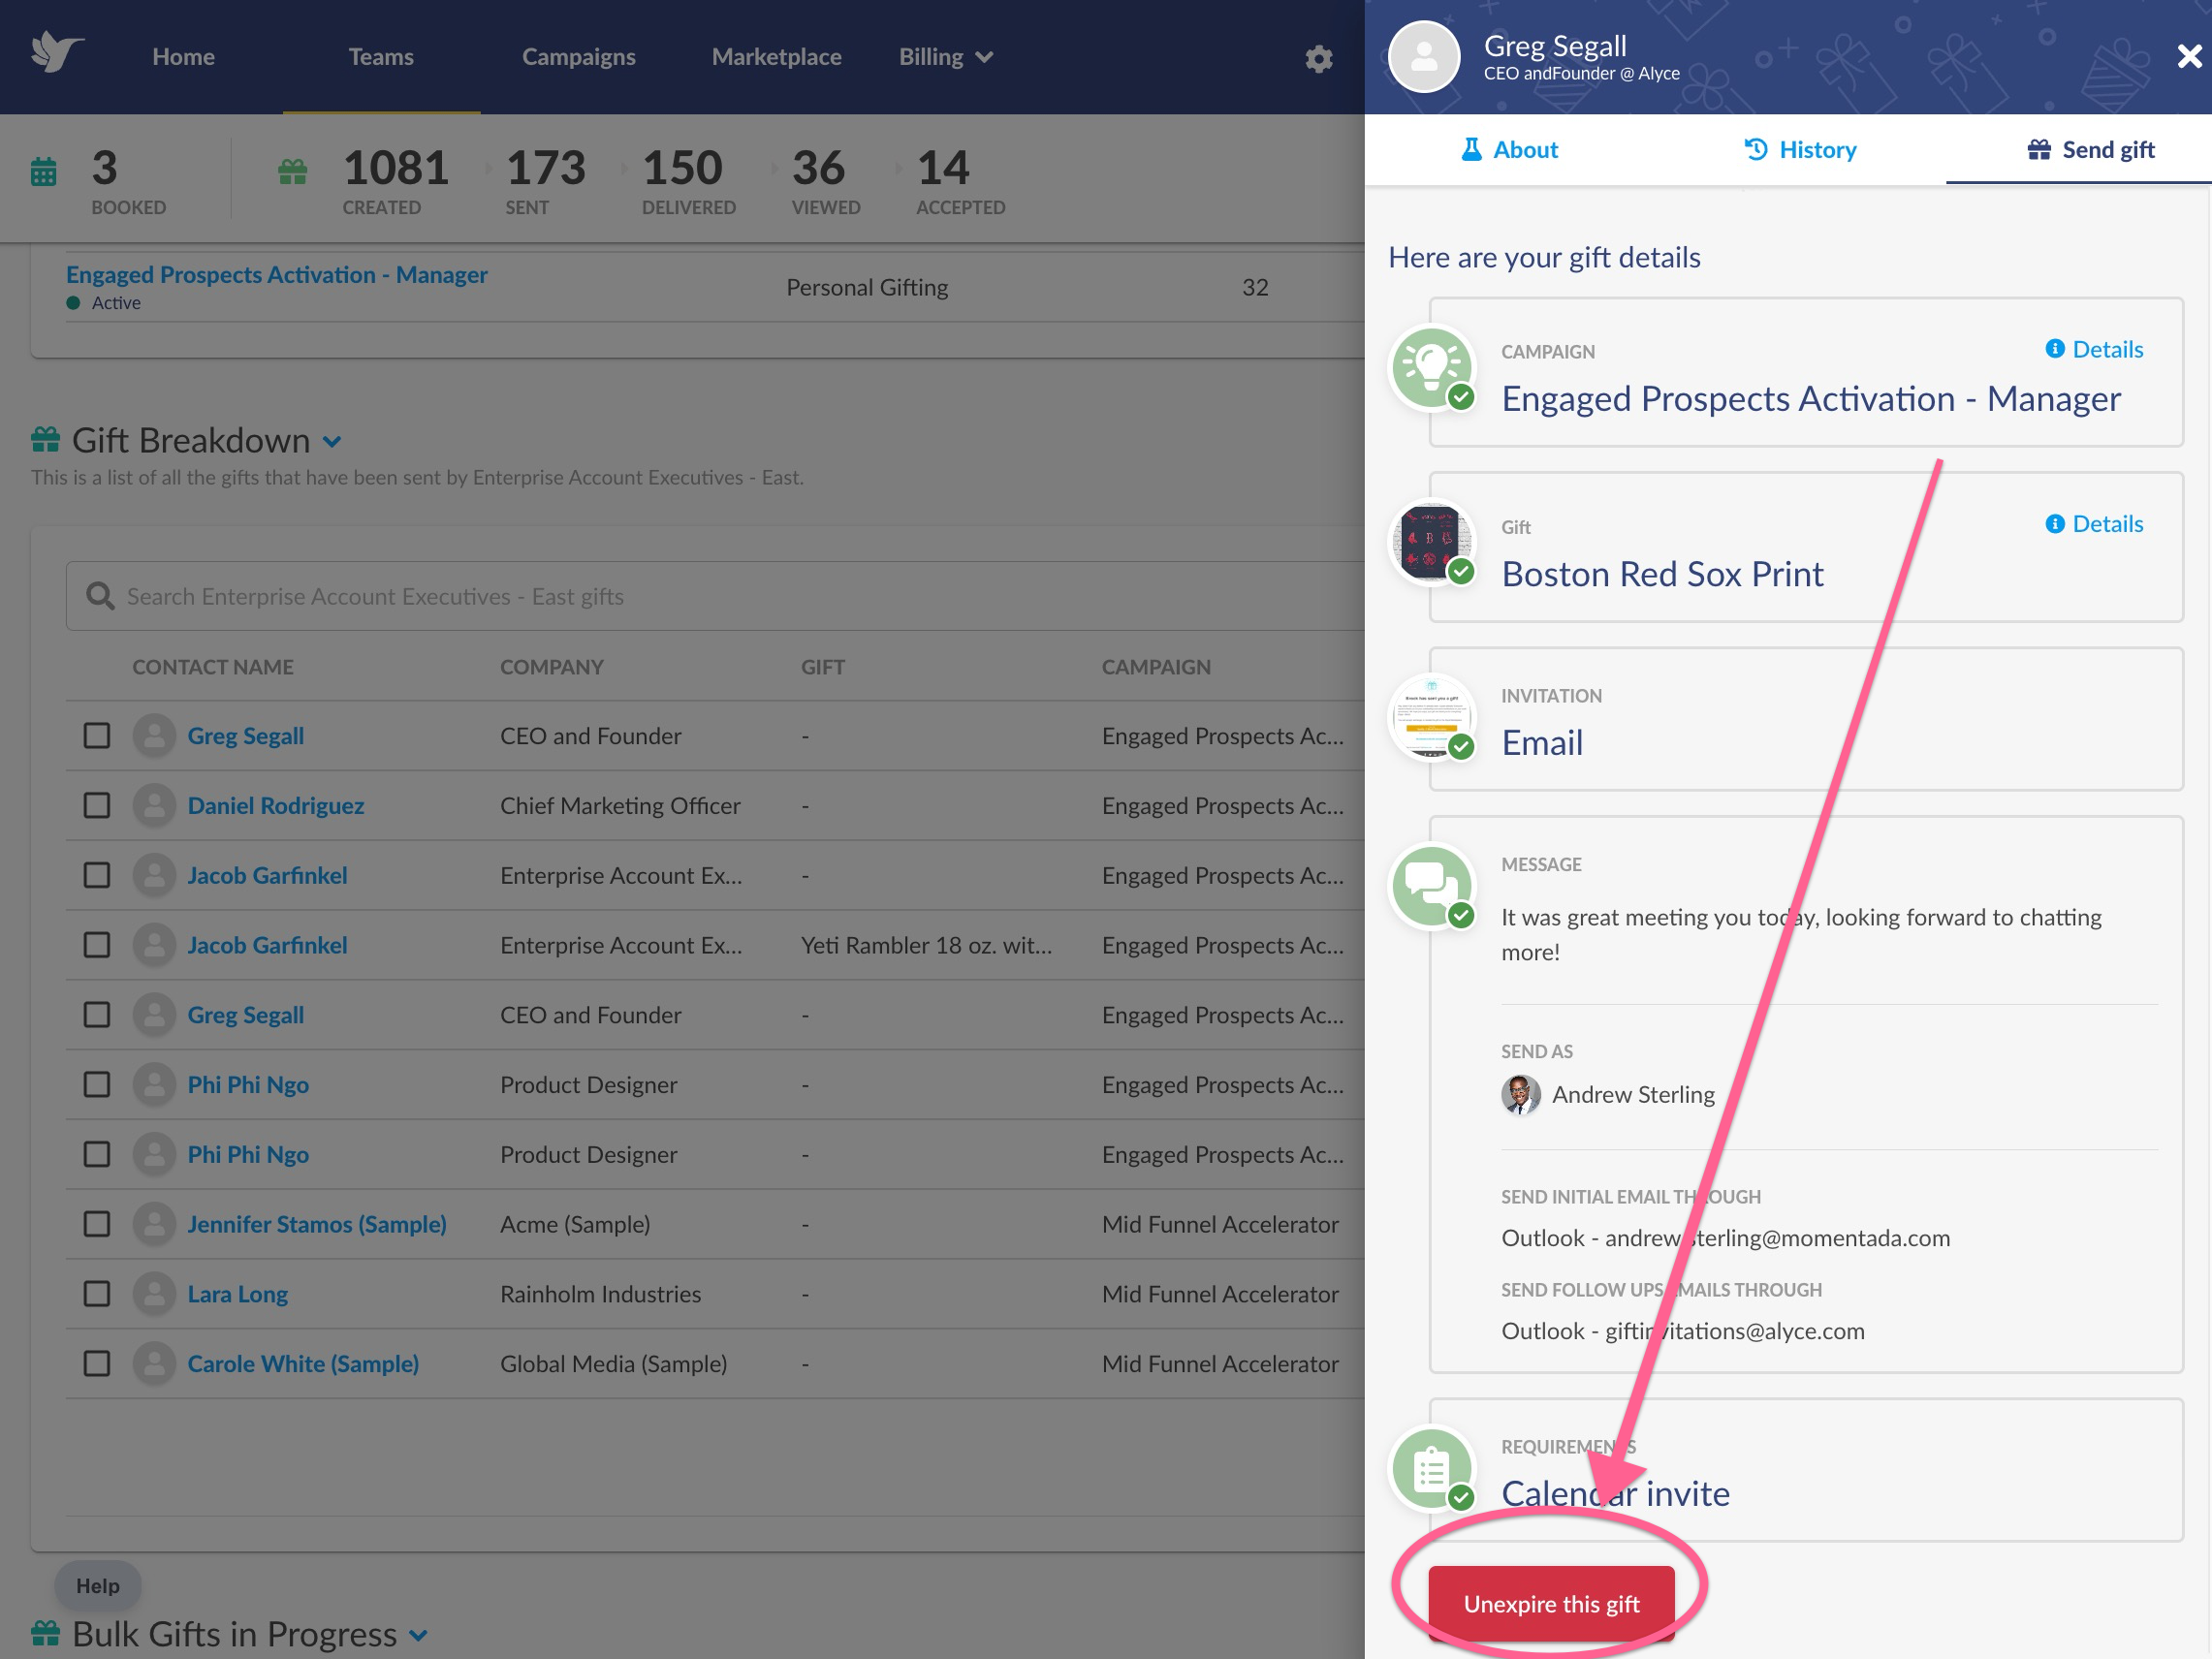Click the Bulk Gifts in Progress gift icon
Image resolution: width=2212 pixels, height=1659 pixels.
(x=45, y=1633)
